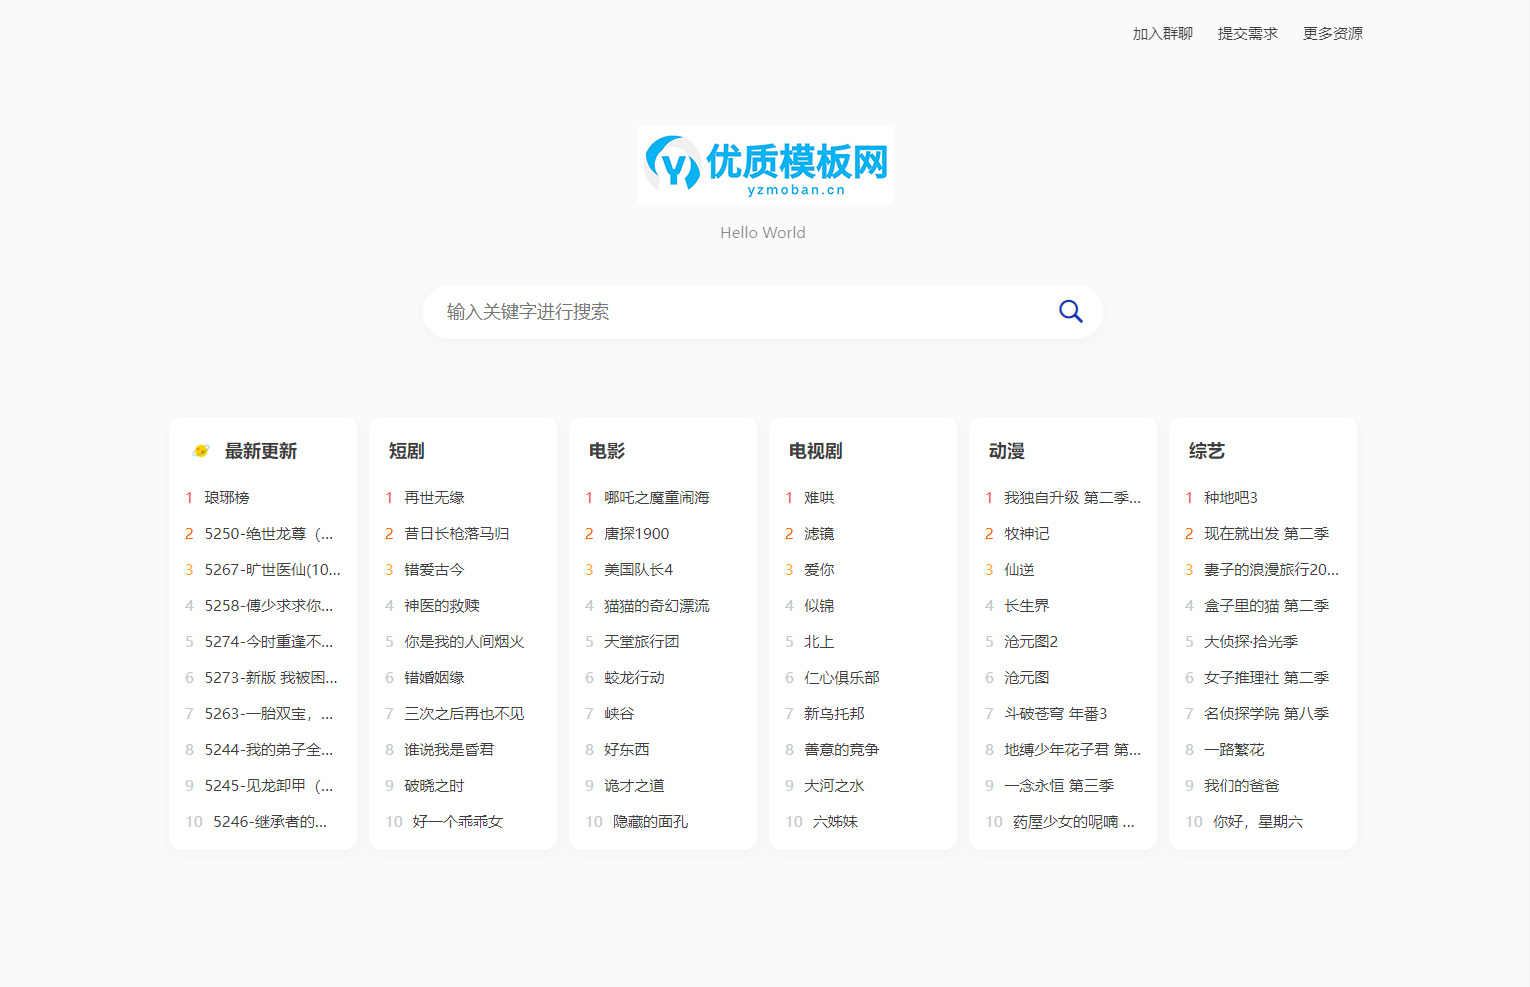This screenshot has height=987, width=1530.
Task: Click 再世无缘 in the 短剧 list
Action: pyautogui.click(x=432, y=497)
